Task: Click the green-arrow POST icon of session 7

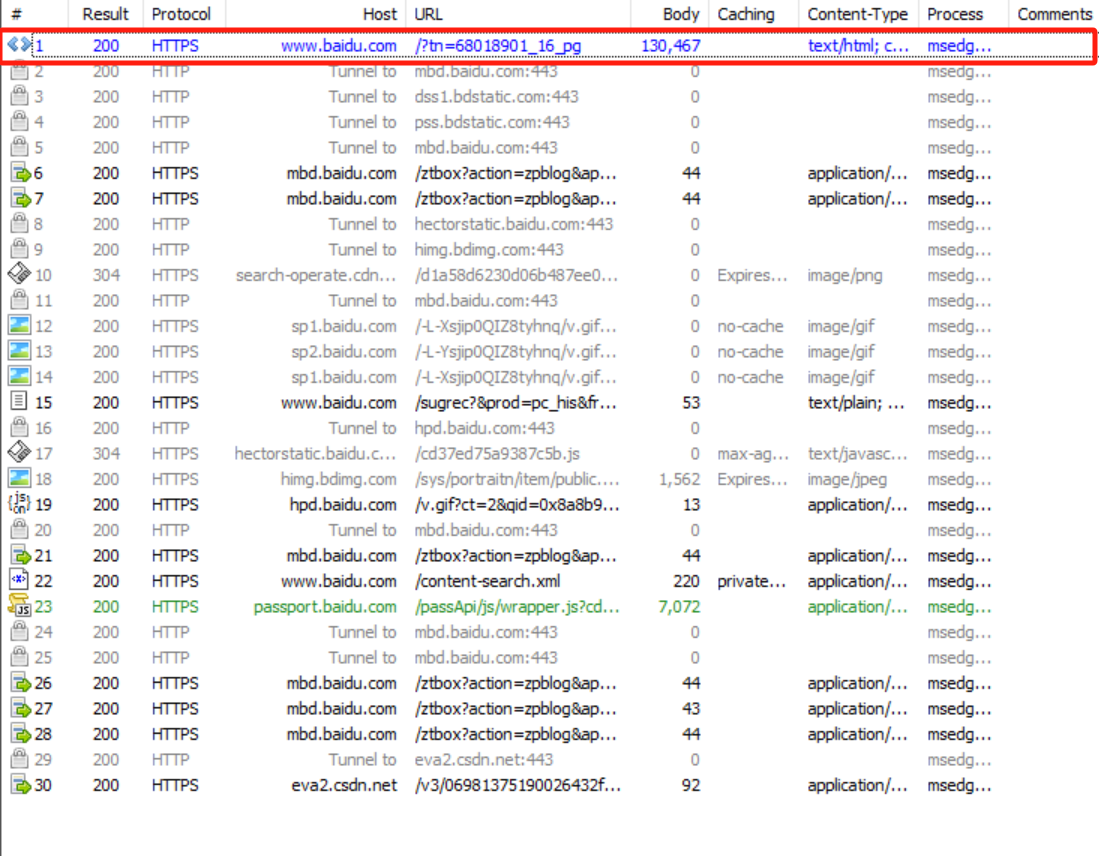Action: [20, 198]
